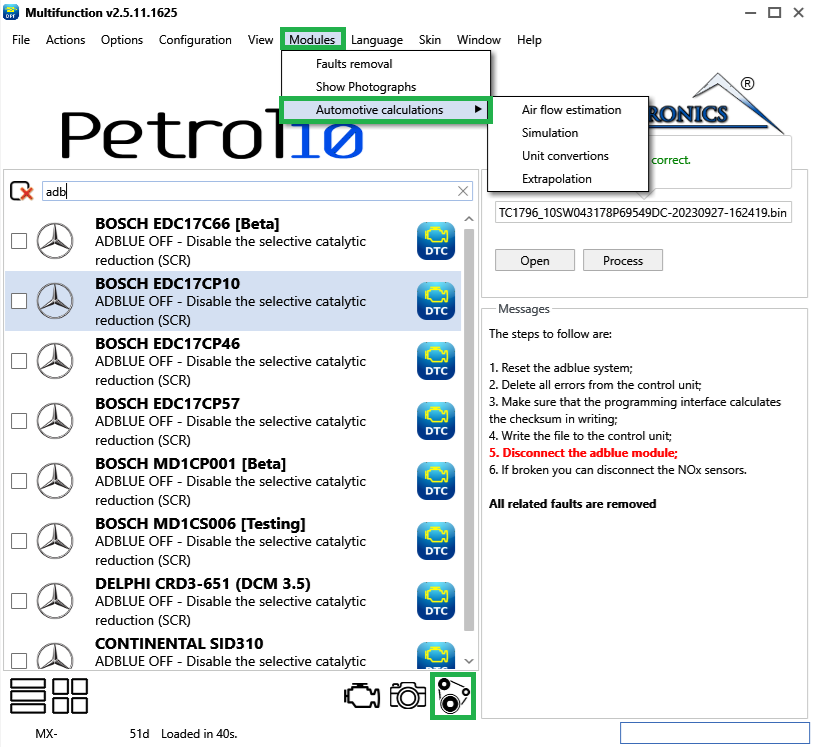Click the DTC icon for BOSCH EDC17CP46

[436, 361]
